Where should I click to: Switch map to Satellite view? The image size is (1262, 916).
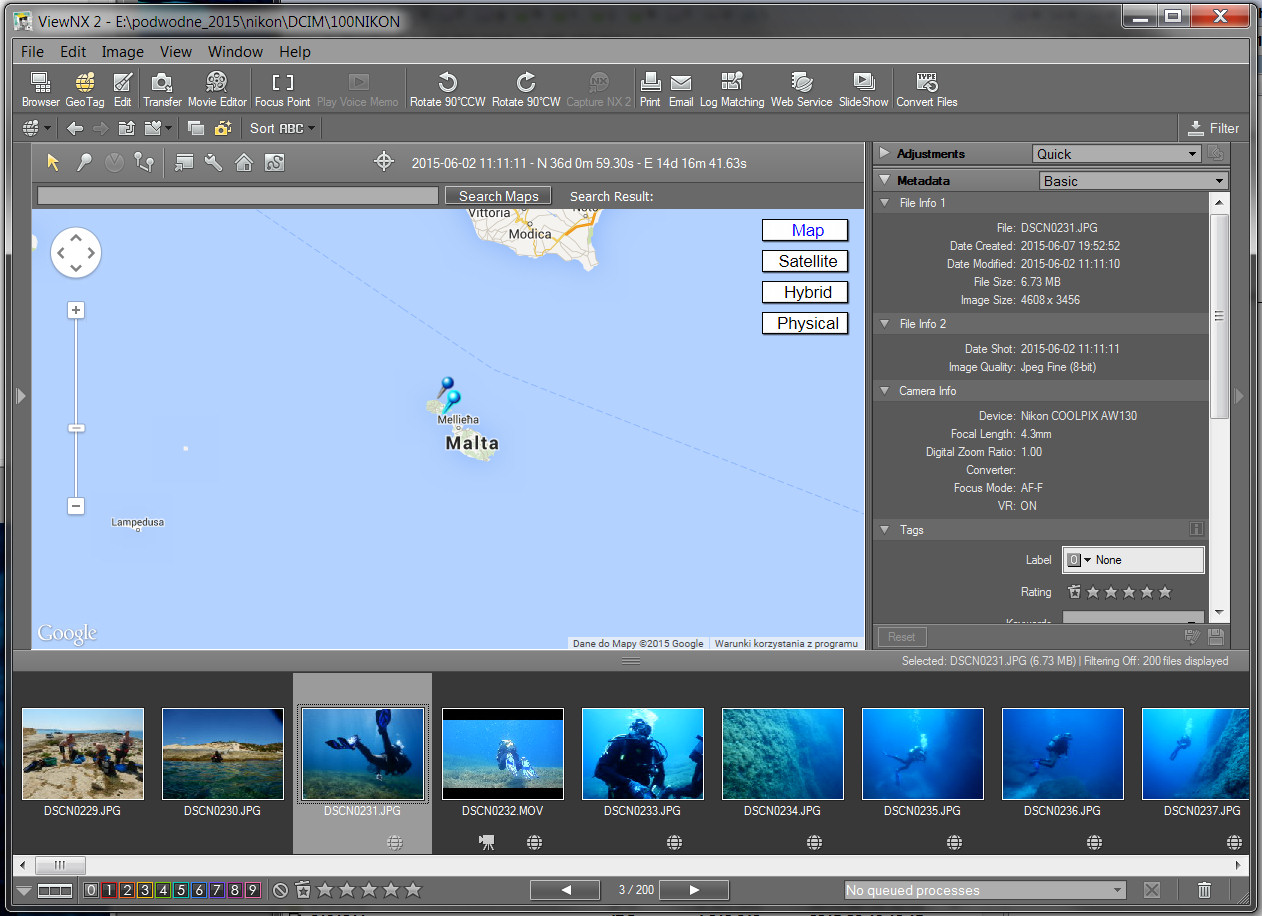805,261
